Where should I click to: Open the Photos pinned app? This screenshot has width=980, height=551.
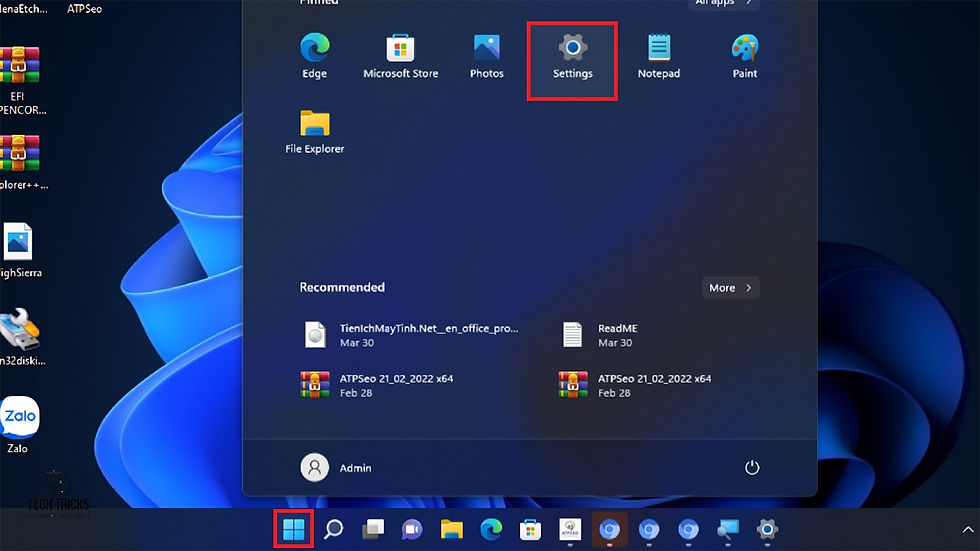(487, 56)
